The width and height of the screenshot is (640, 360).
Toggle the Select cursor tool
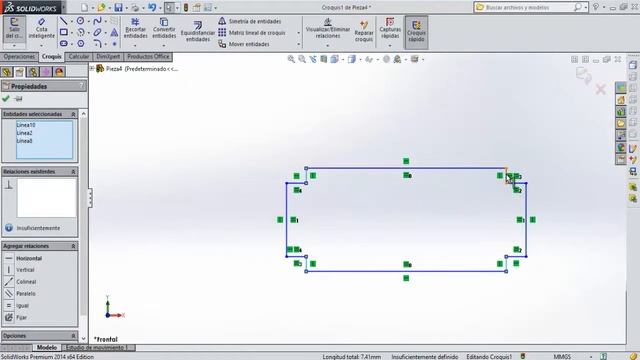pos(169,7)
